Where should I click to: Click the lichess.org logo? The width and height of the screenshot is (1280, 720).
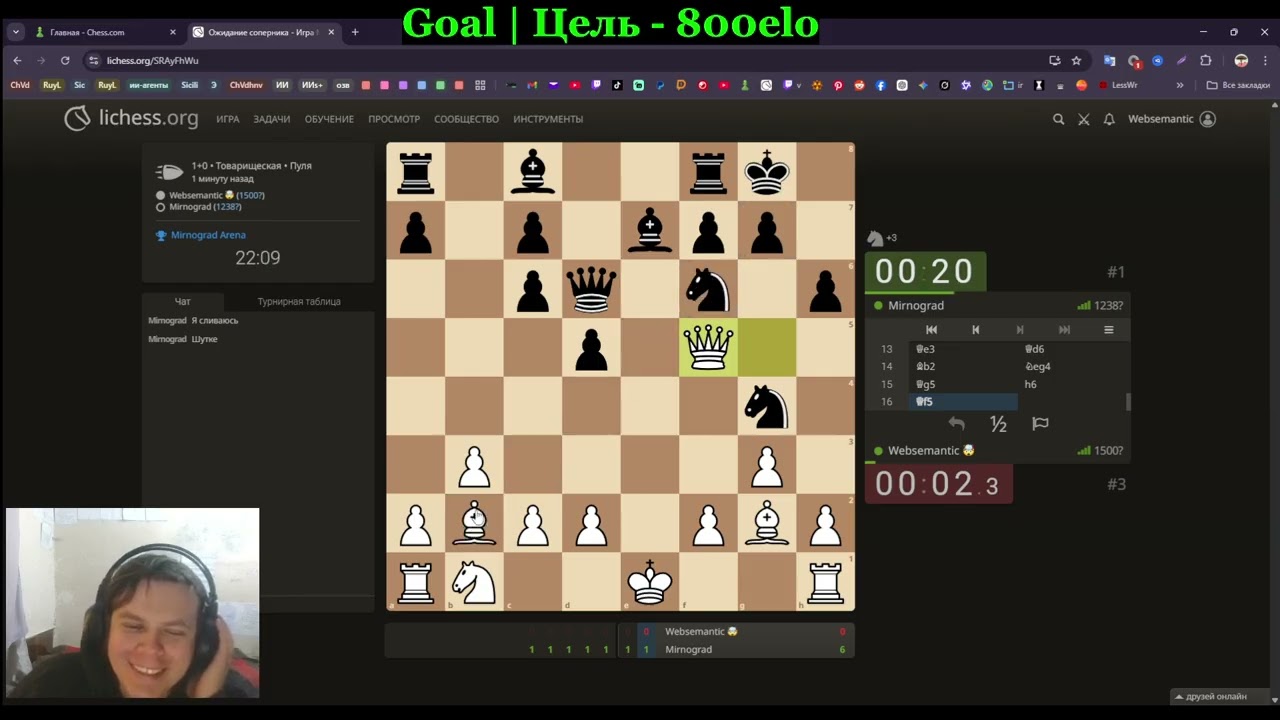[x=131, y=119]
